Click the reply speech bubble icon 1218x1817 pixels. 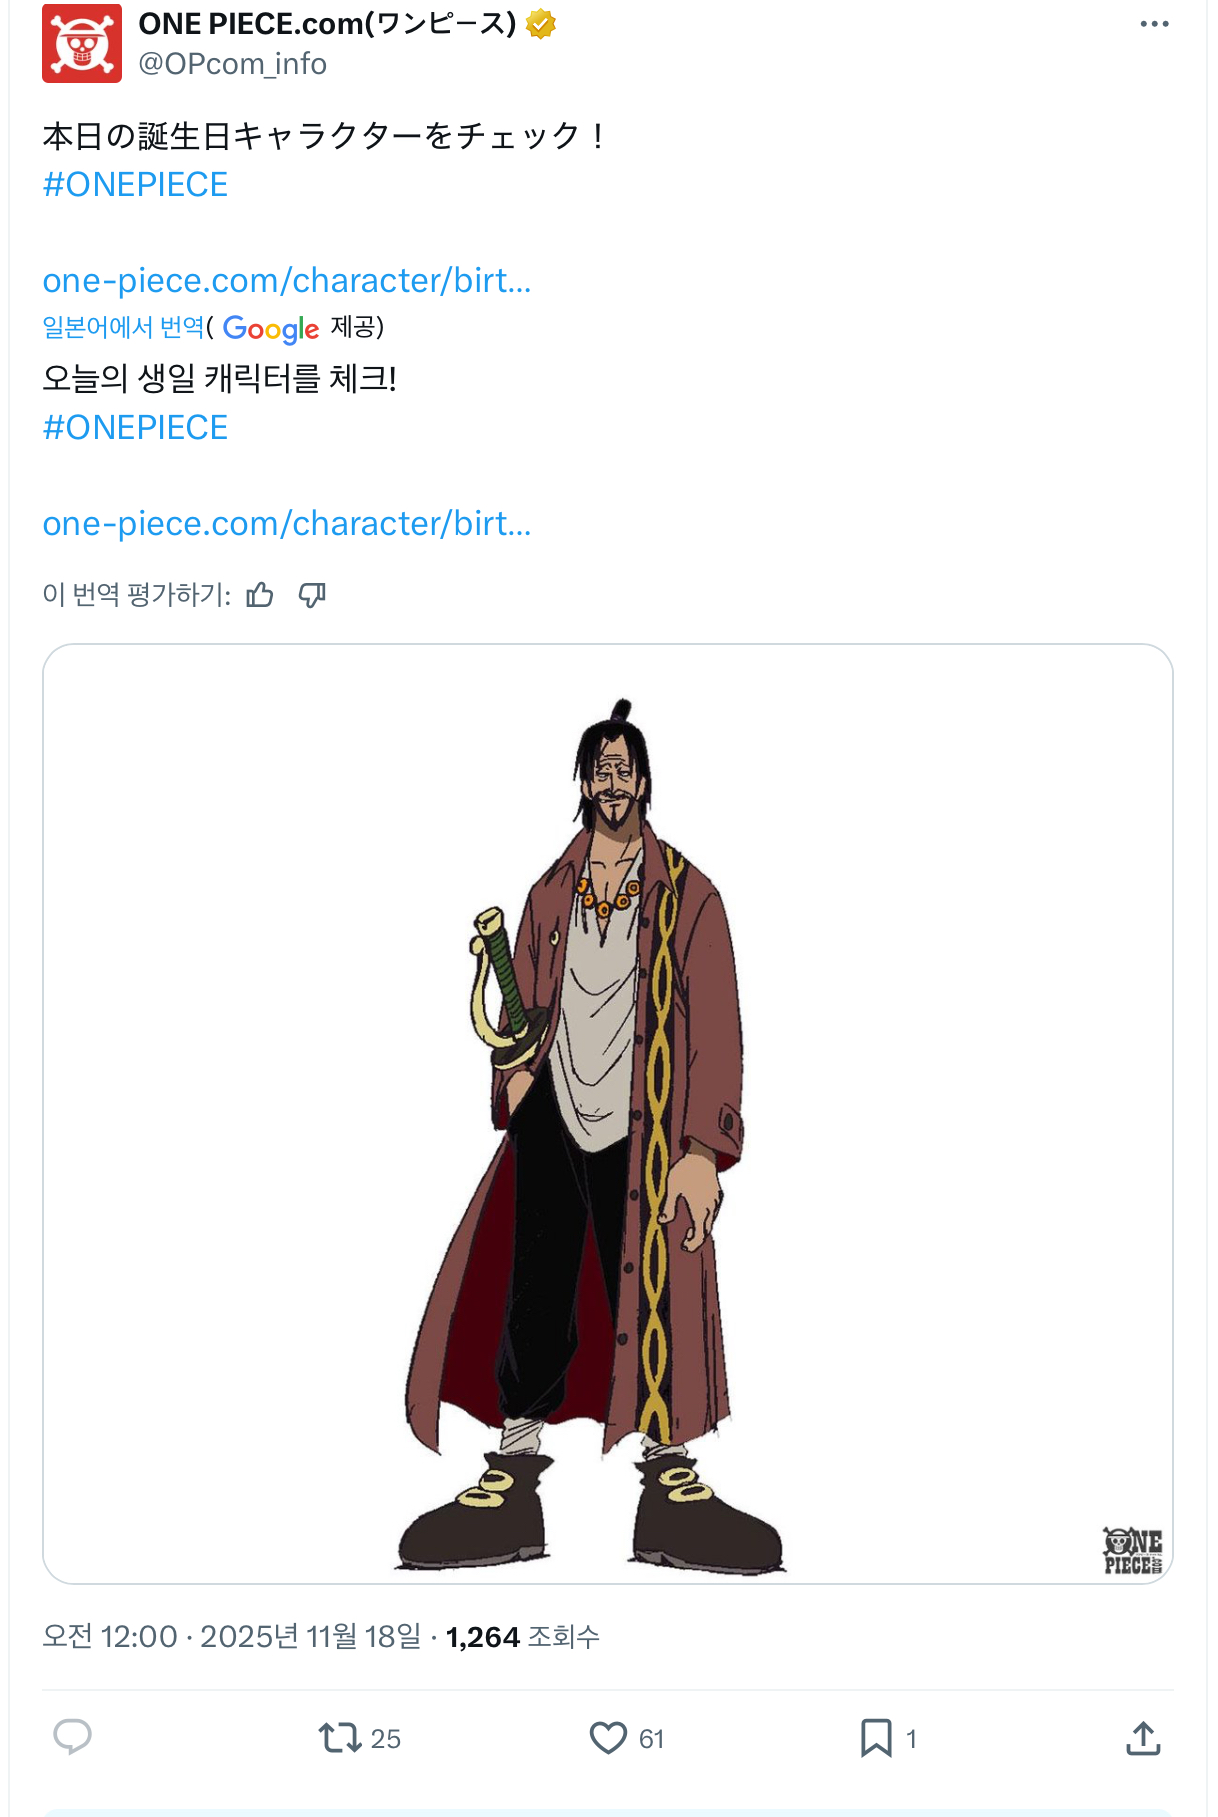pyautogui.click(x=72, y=1738)
